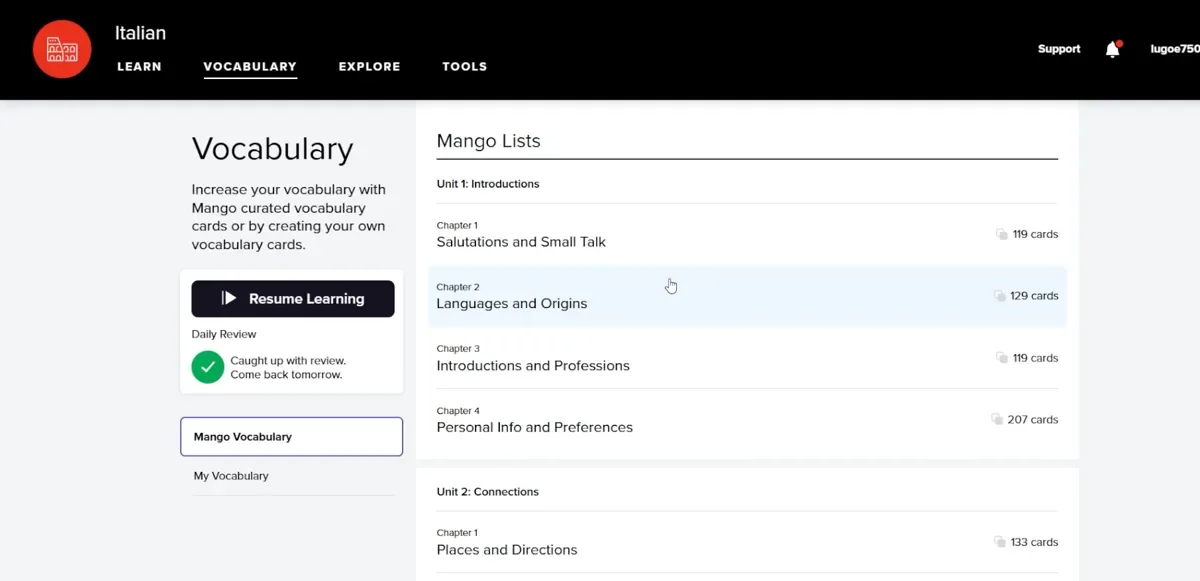Open Personal Info and Preferences chapter
The width and height of the screenshot is (1200, 581).
click(534, 427)
